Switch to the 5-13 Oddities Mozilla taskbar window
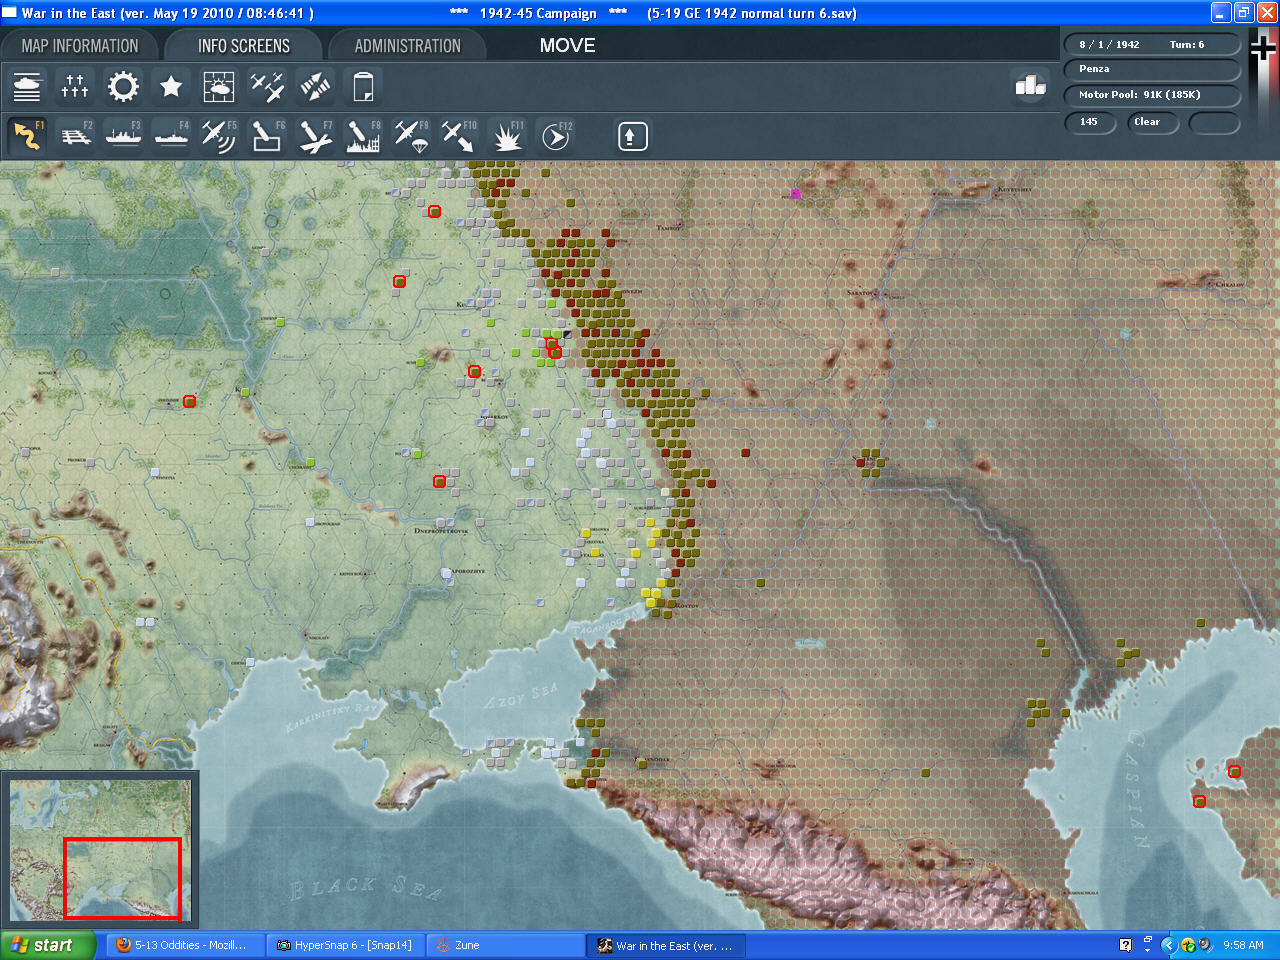This screenshot has height=960, width=1280. tap(184, 945)
